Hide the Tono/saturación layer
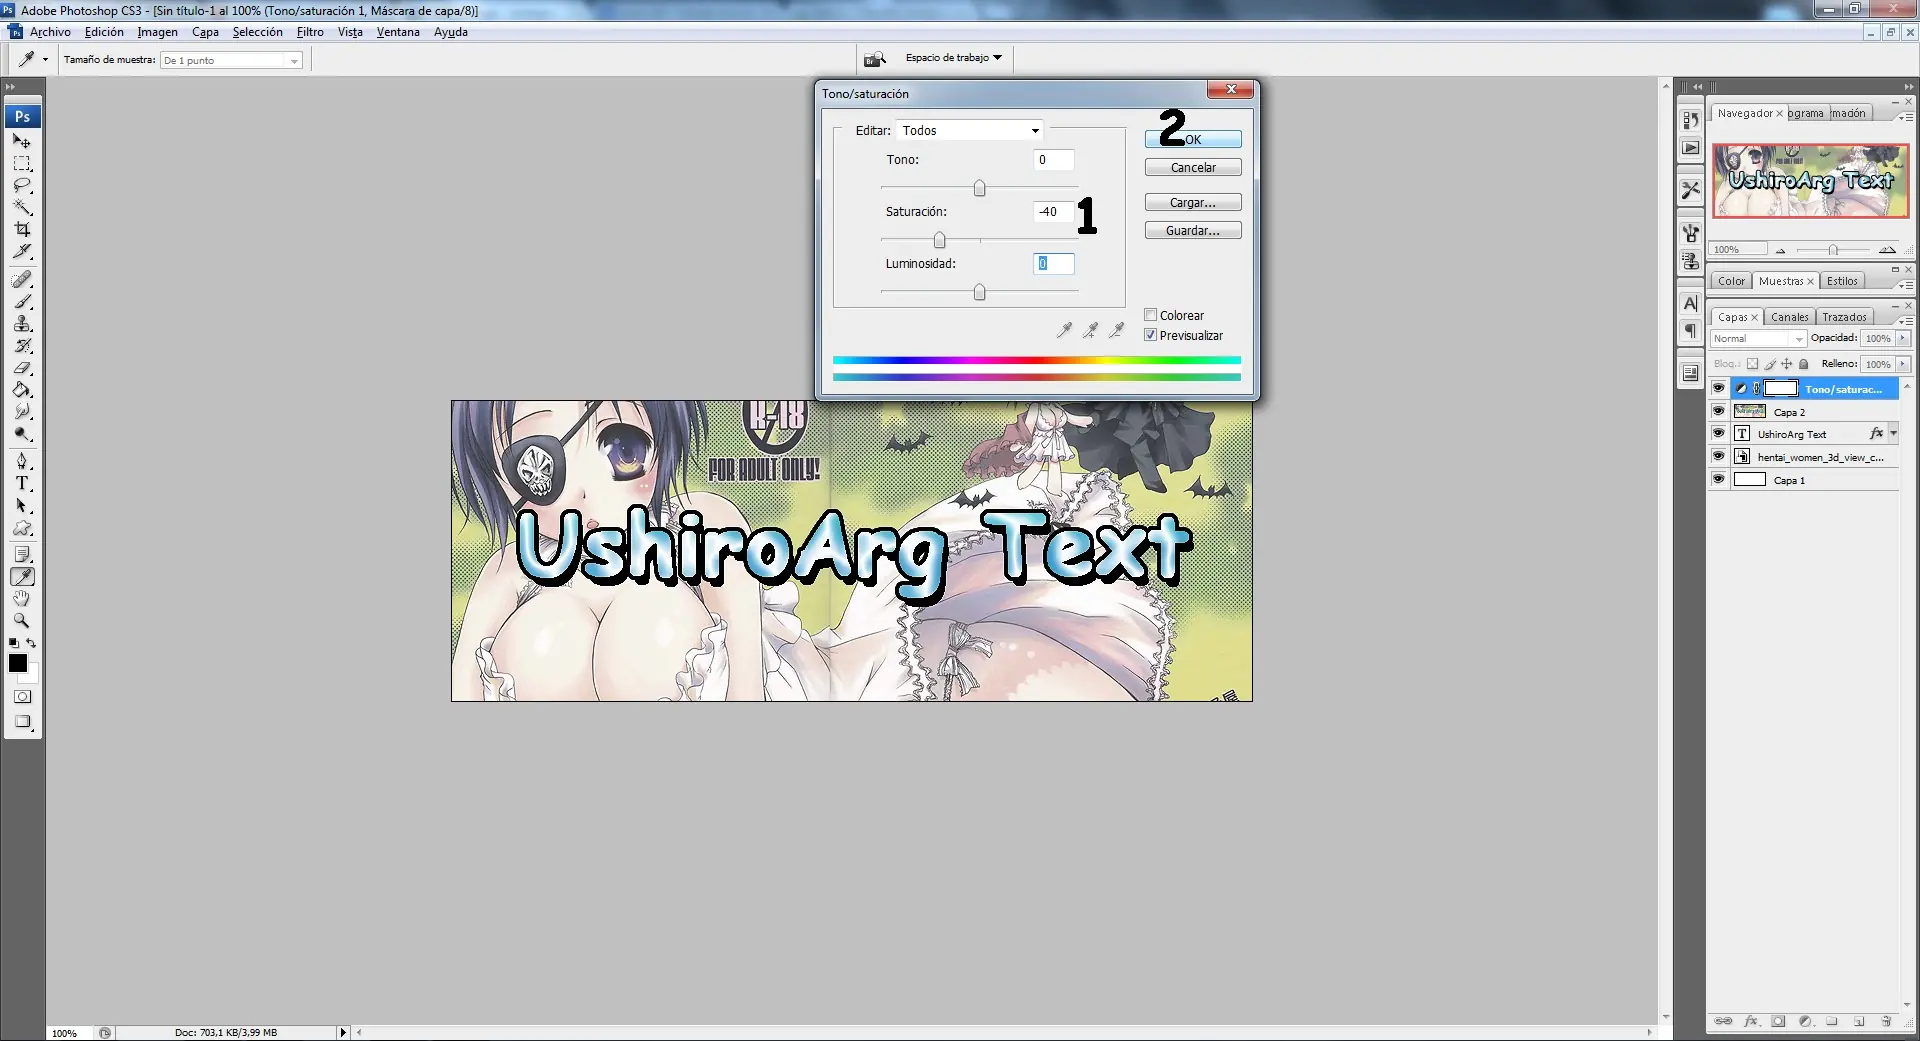Image resolution: width=1920 pixels, height=1041 pixels. click(1718, 388)
